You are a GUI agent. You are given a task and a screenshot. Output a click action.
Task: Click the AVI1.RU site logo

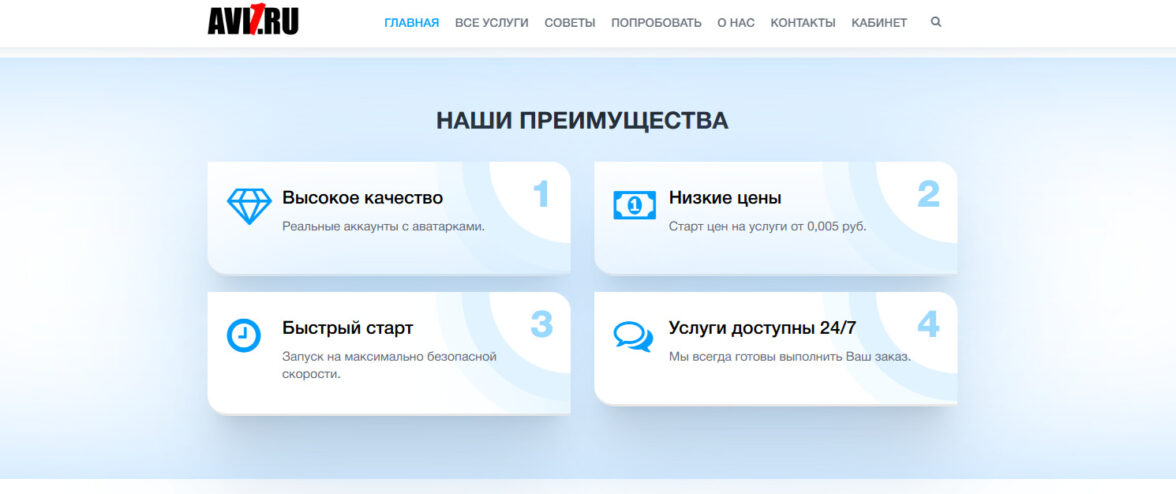pos(253,19)
